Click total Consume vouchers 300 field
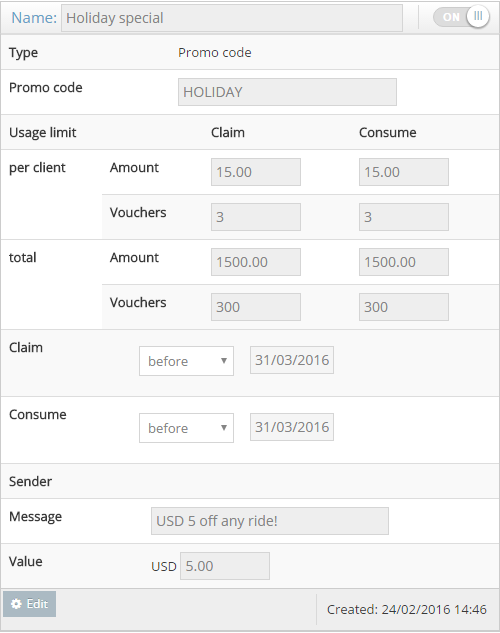The image size is (500, 633). [x=404, y=307]
